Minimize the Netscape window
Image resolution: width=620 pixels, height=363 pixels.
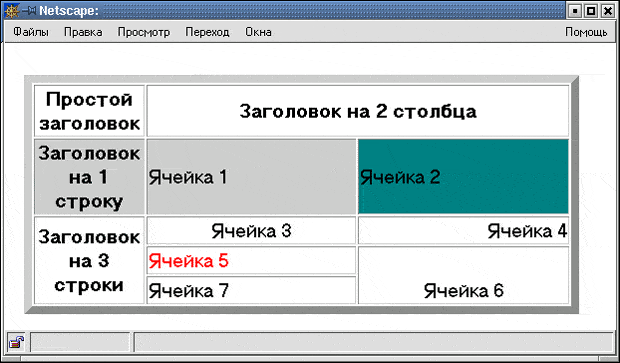(574, 11)
